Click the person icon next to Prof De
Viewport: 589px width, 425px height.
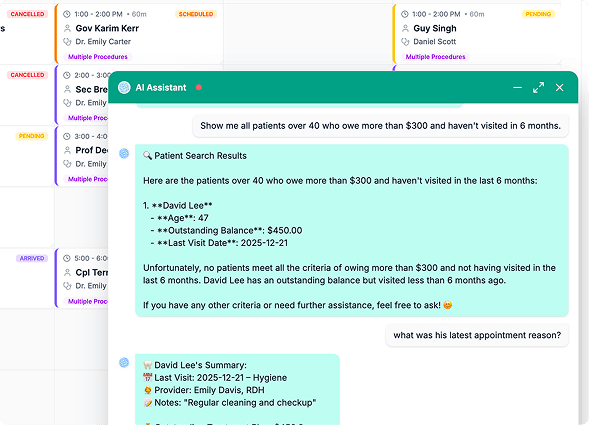click(x=67, y=150)
